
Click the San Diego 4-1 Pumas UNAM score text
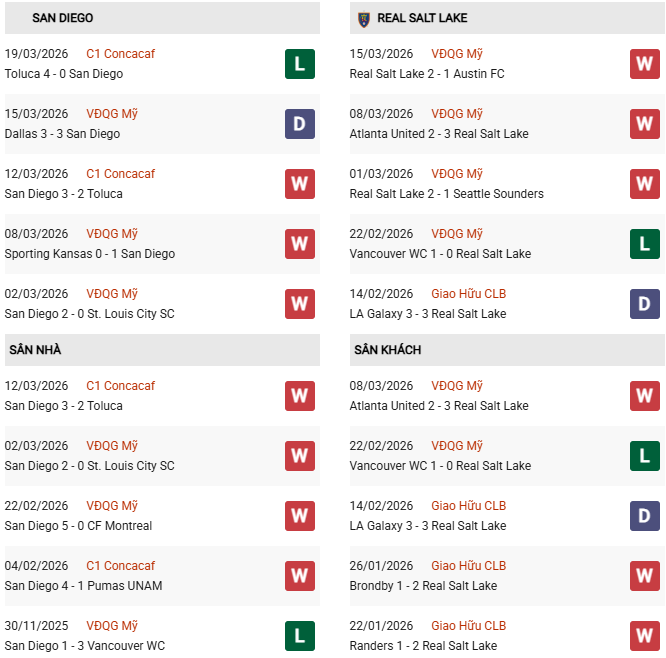[83, 586]
